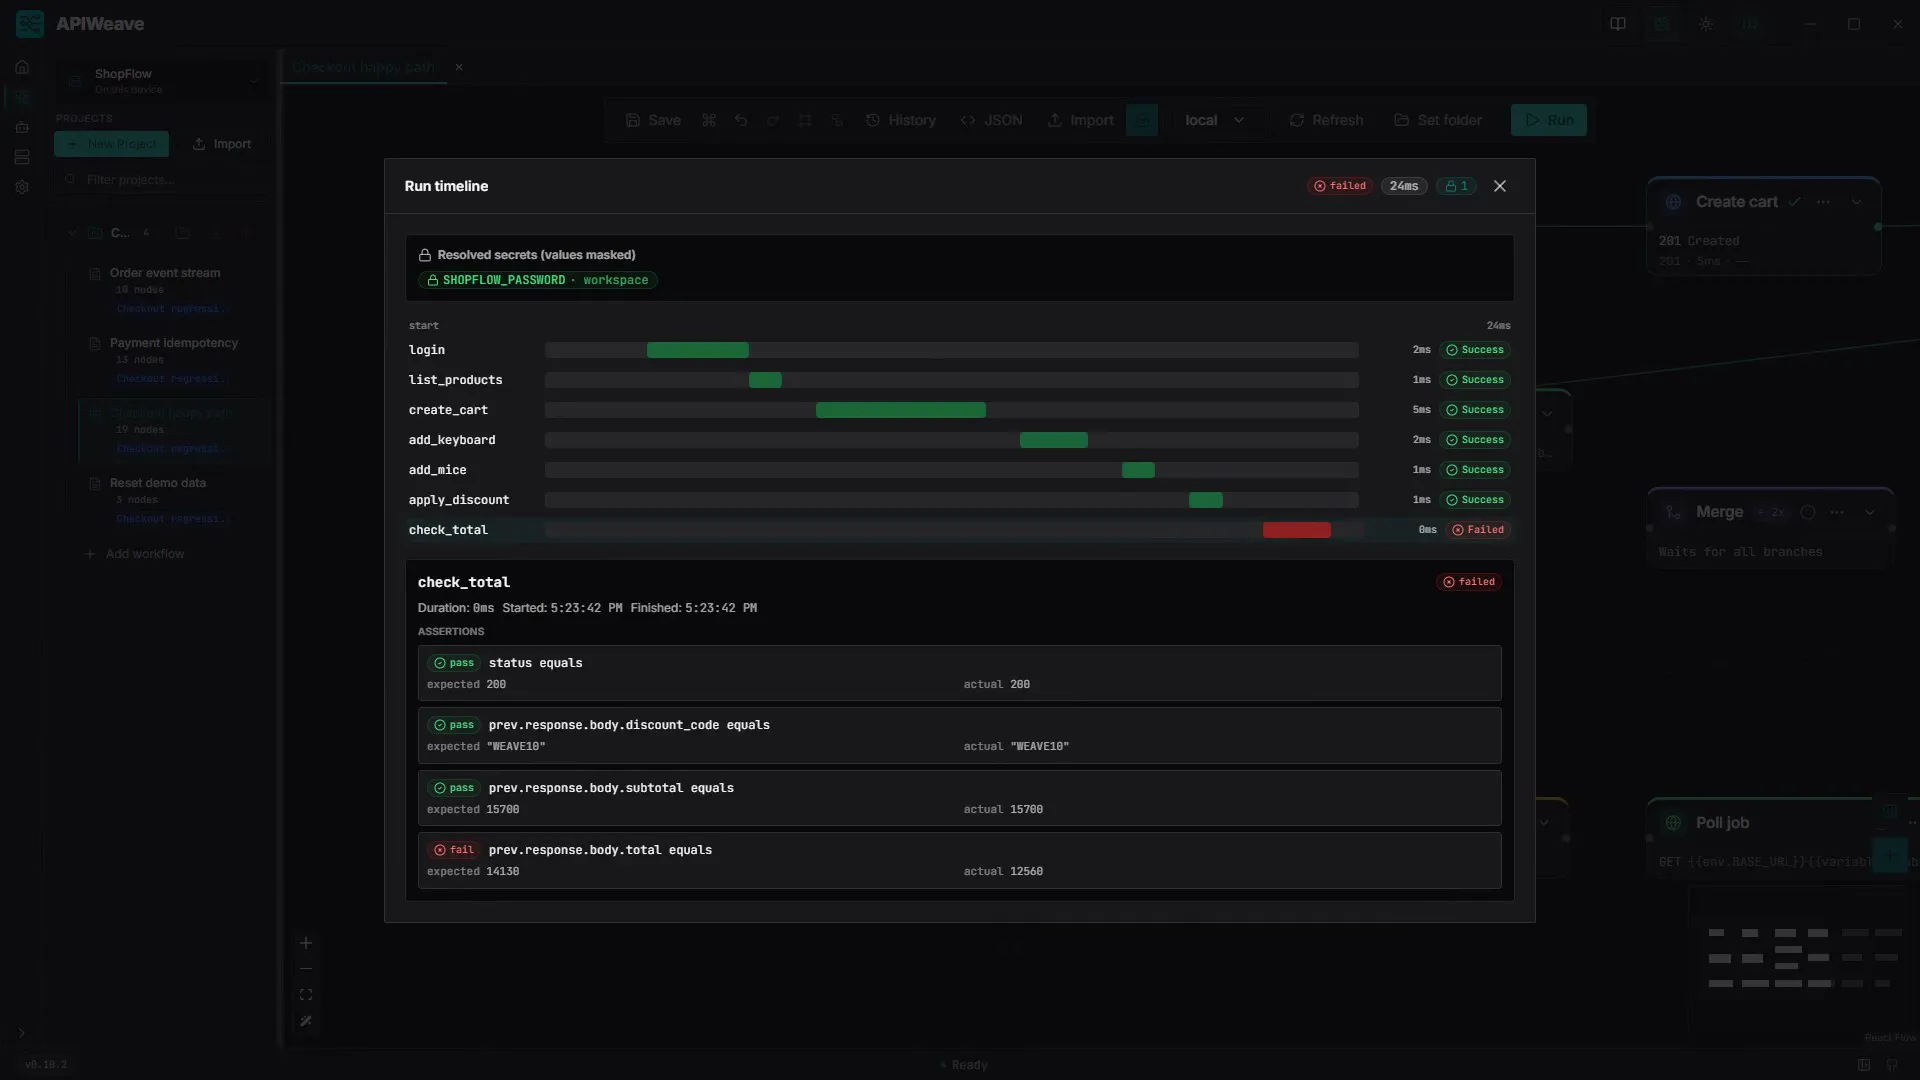Click Refresh in the toolbar
The width and height of the screenshot is (1920, 1080).
coord(1326,120)
